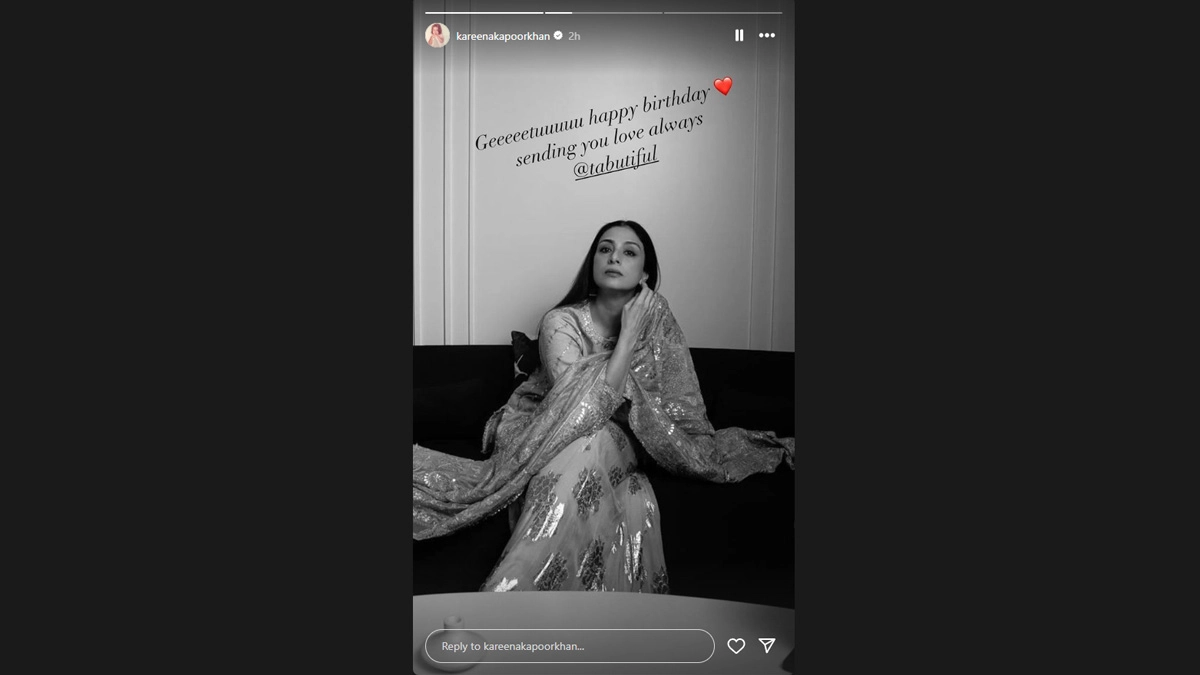
Task: Click the blue verified badge
Action: click(x=558, y=35)
